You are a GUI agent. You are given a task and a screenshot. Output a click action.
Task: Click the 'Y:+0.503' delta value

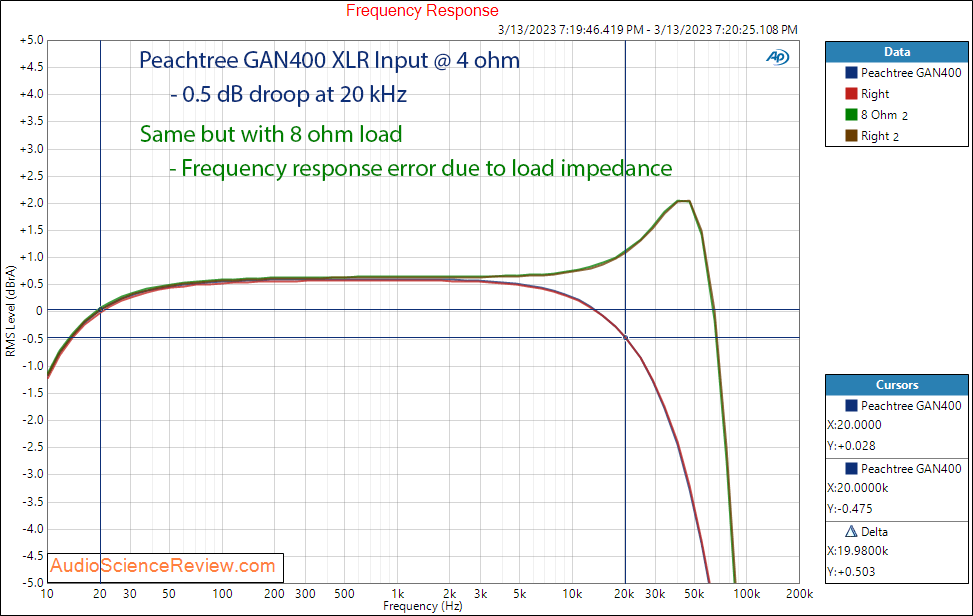pos(851,572)
